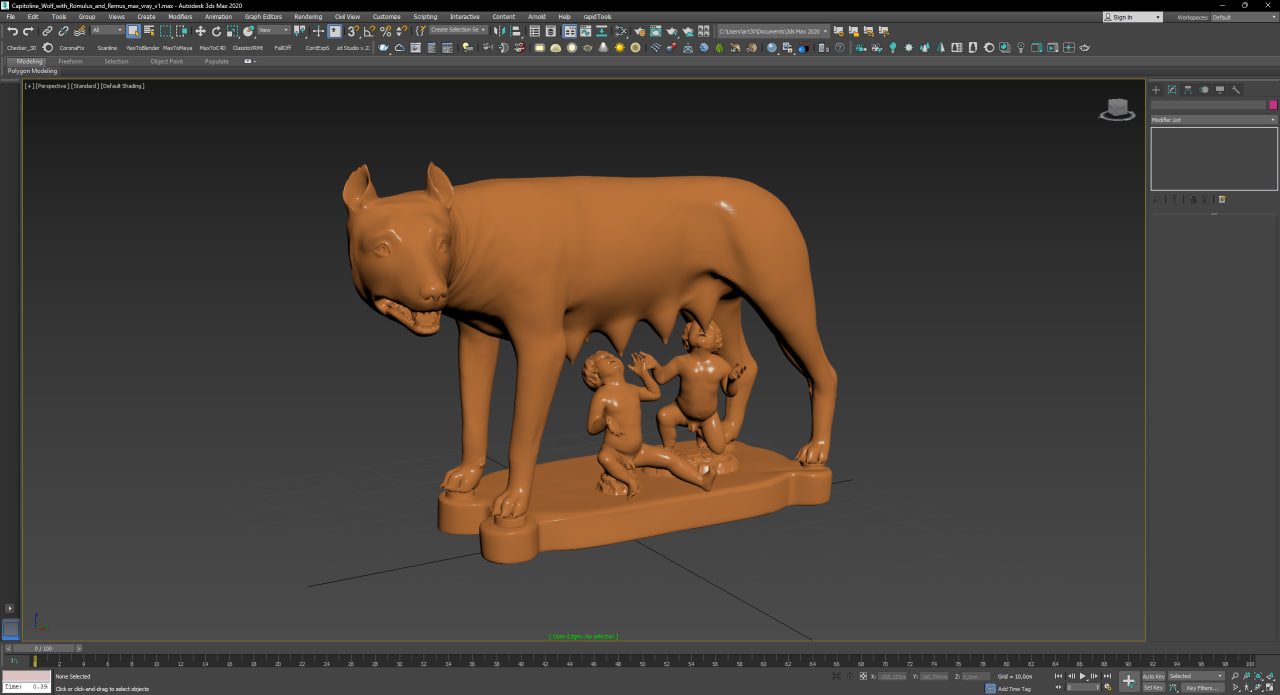Click the Zoom magnifier navigation icon

pos(1235,676)
